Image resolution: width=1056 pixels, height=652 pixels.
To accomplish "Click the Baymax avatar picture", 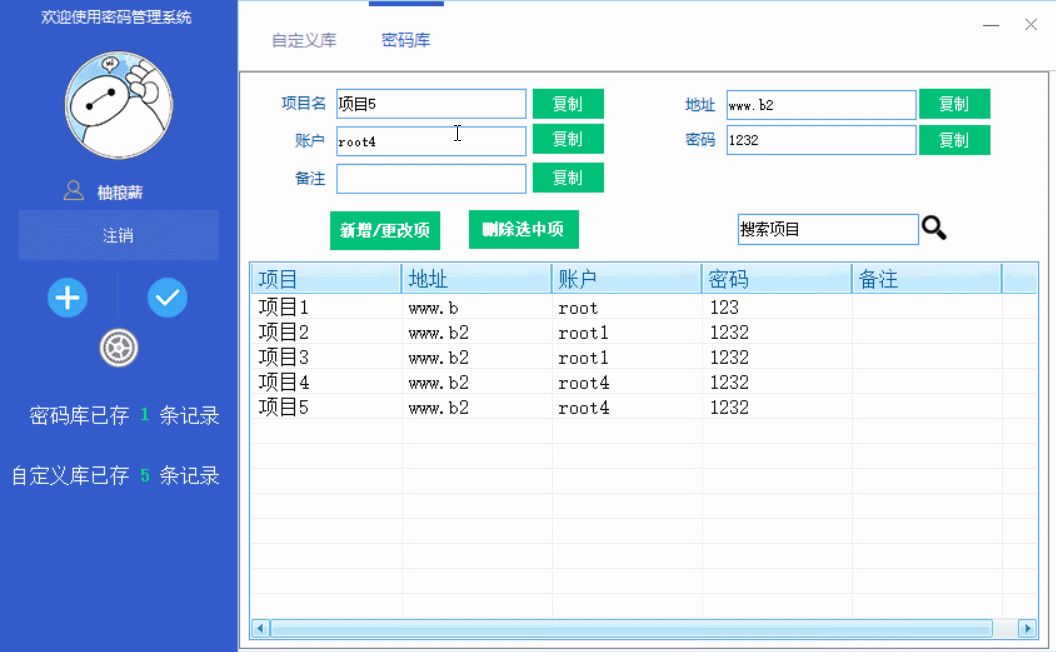I will tap(118, 103).
